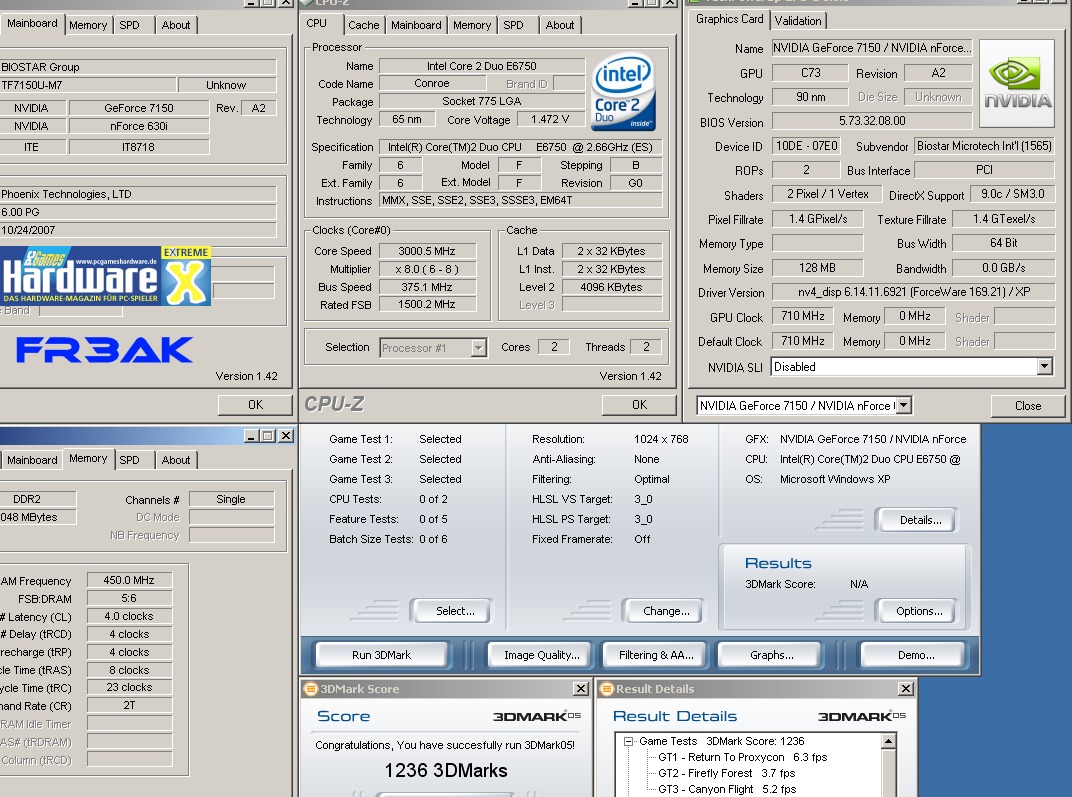Click the Graphs button in 3DMark
Screen dimensions: 1072x797
pyautogui.click(x=772, y=655)
